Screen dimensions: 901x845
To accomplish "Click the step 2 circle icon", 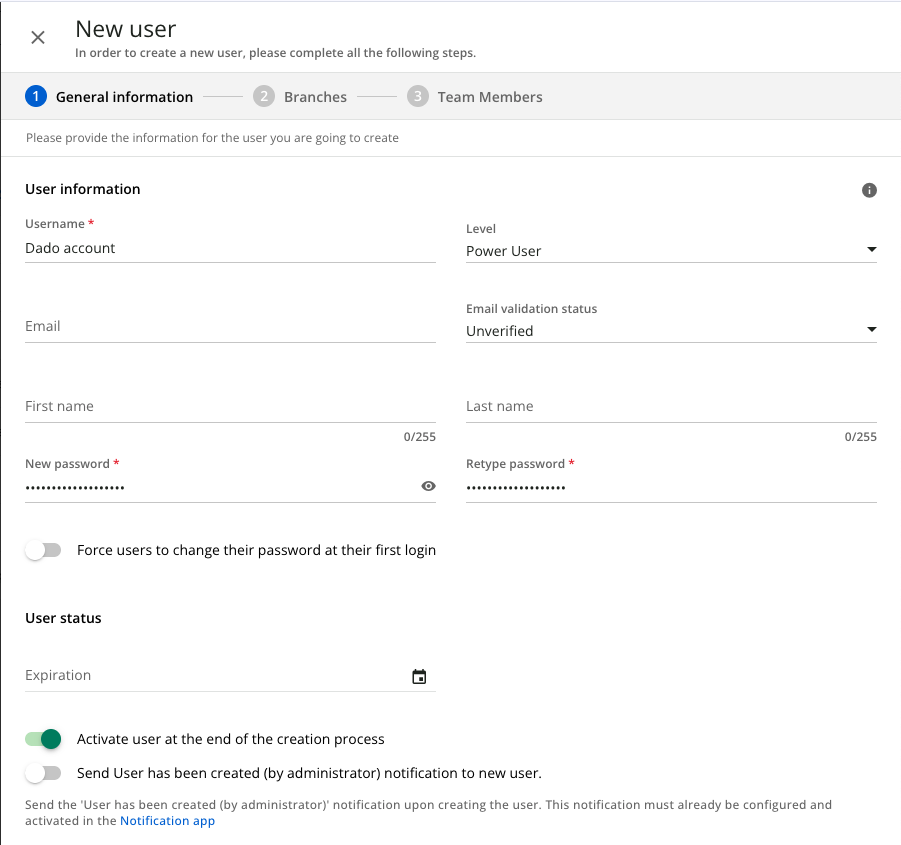I will [264, 97].
